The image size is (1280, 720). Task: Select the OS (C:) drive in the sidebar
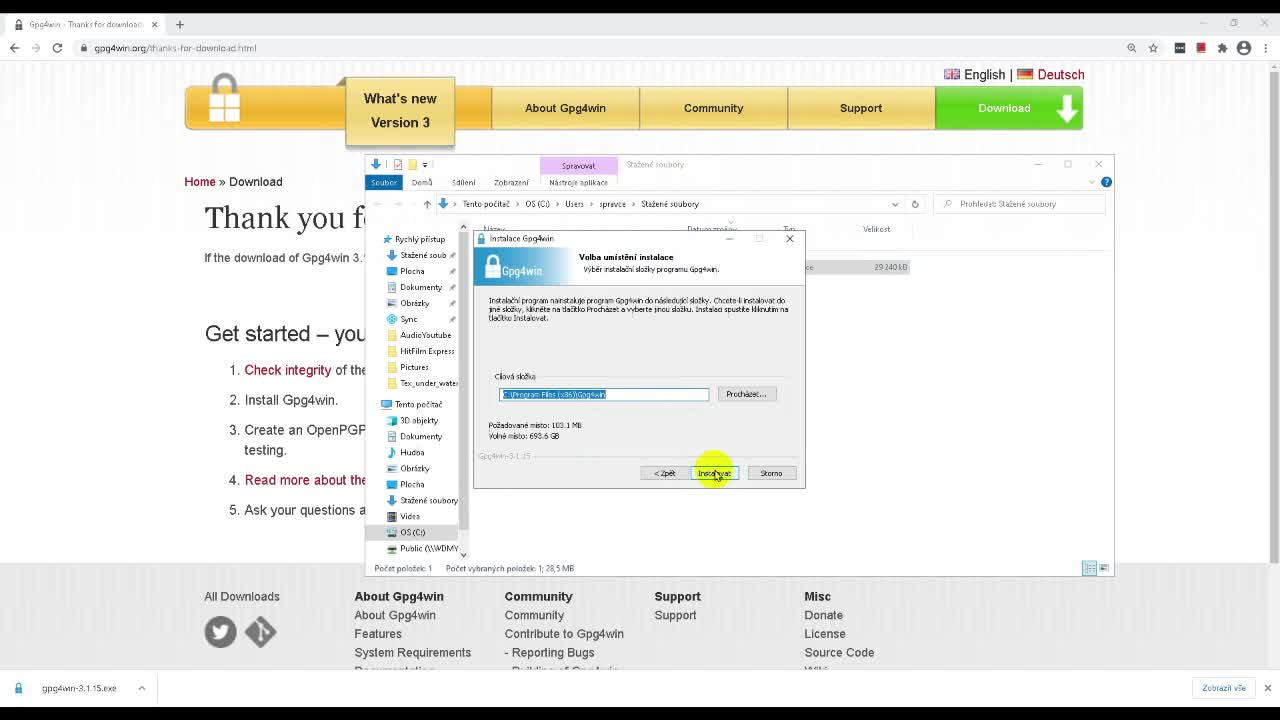click(412, 532)
